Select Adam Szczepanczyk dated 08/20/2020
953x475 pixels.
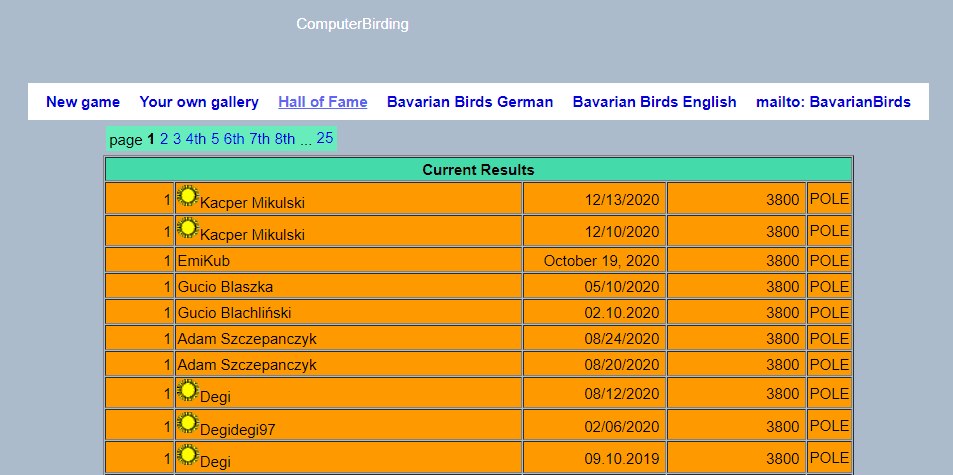247,365
